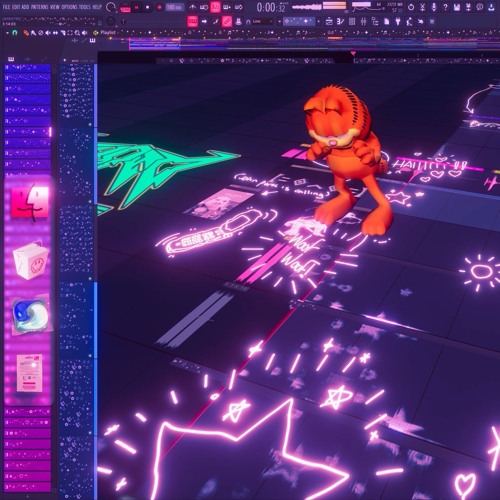Select previous pattern with minus button
500x500 pixels.
280,22
